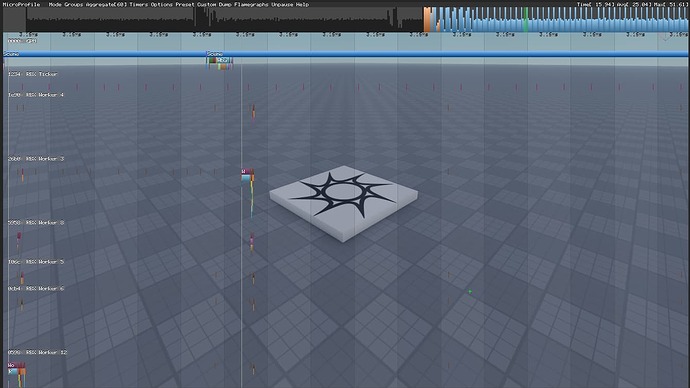Open the Custom menu

[x=206, y=4]
